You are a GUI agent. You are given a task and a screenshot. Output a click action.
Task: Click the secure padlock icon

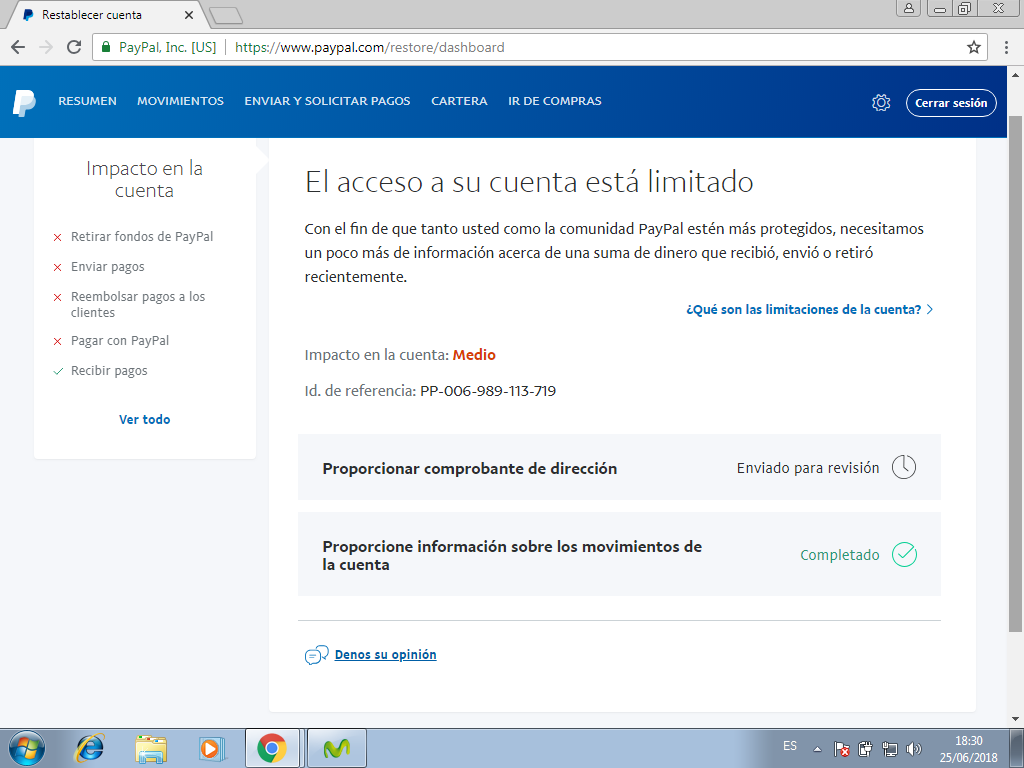click(x=106, y=47)
